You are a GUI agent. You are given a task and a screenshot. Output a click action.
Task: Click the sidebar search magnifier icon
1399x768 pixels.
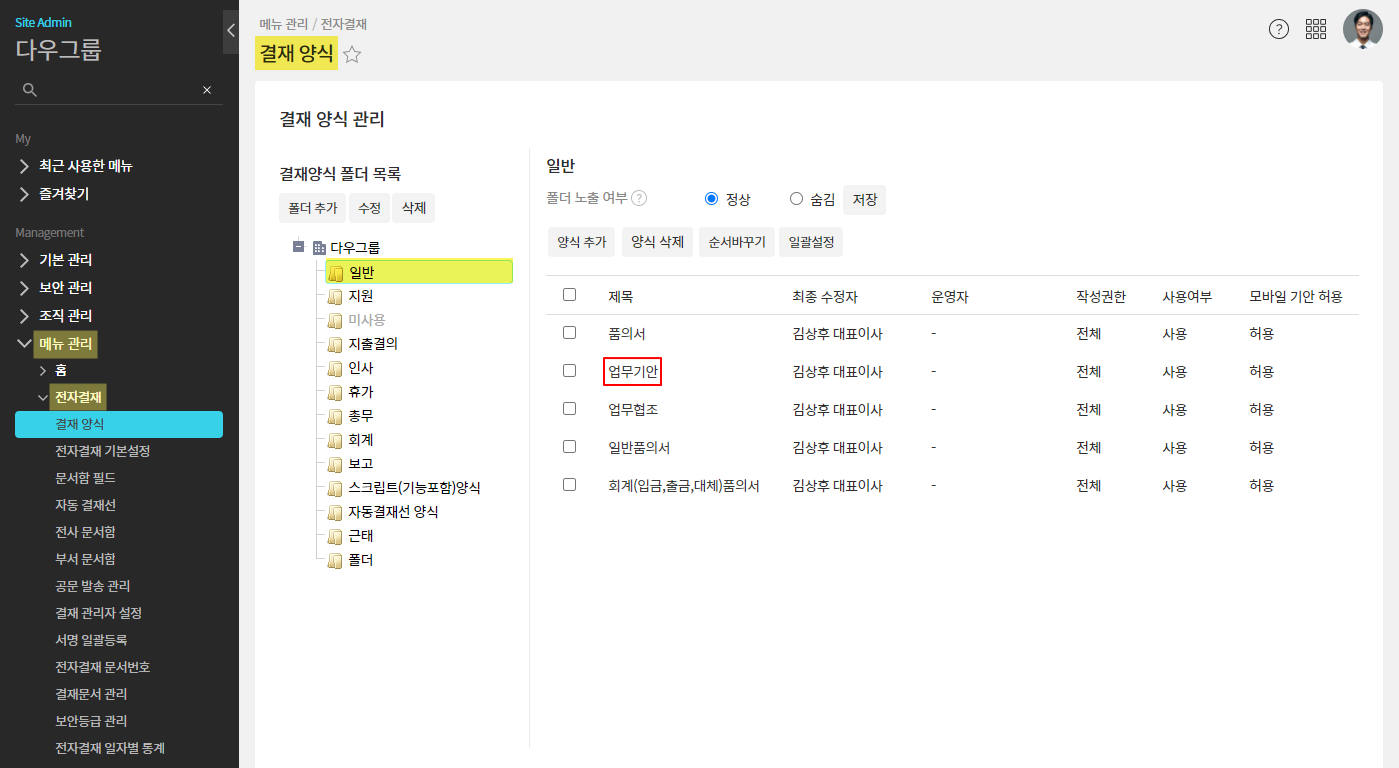click(30, 90)
